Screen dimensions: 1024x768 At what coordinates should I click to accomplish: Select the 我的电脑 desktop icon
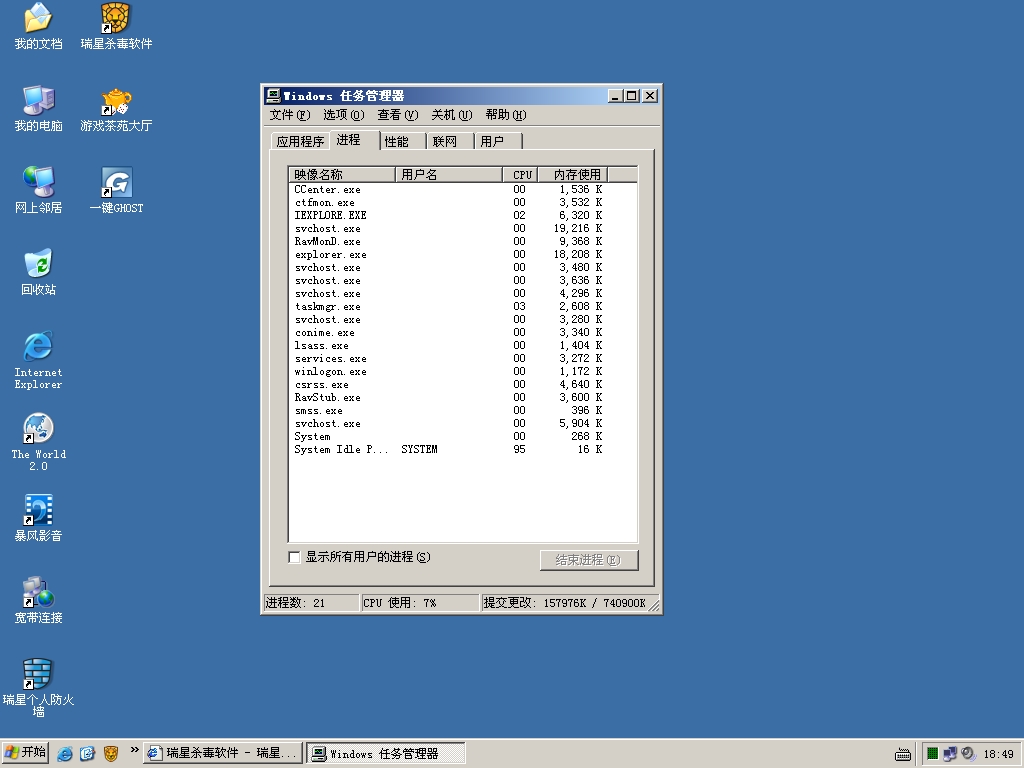39,108
